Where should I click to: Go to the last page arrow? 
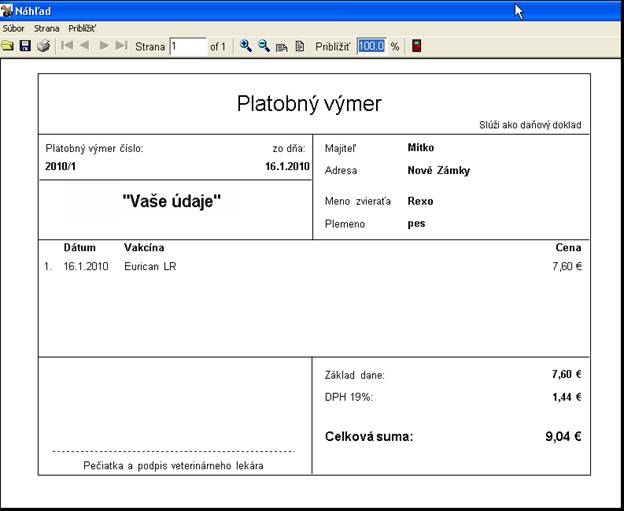(x=121, y=45)
